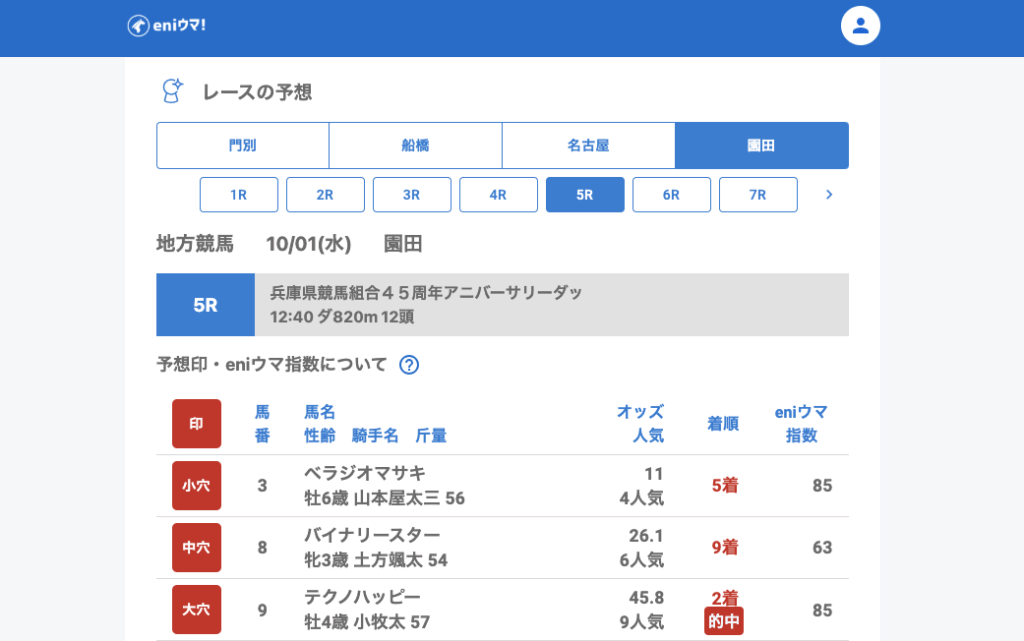This screenshot has width=1024, height=641.
Task: Click the race prediction jockey icon
Action: point(173,91)
